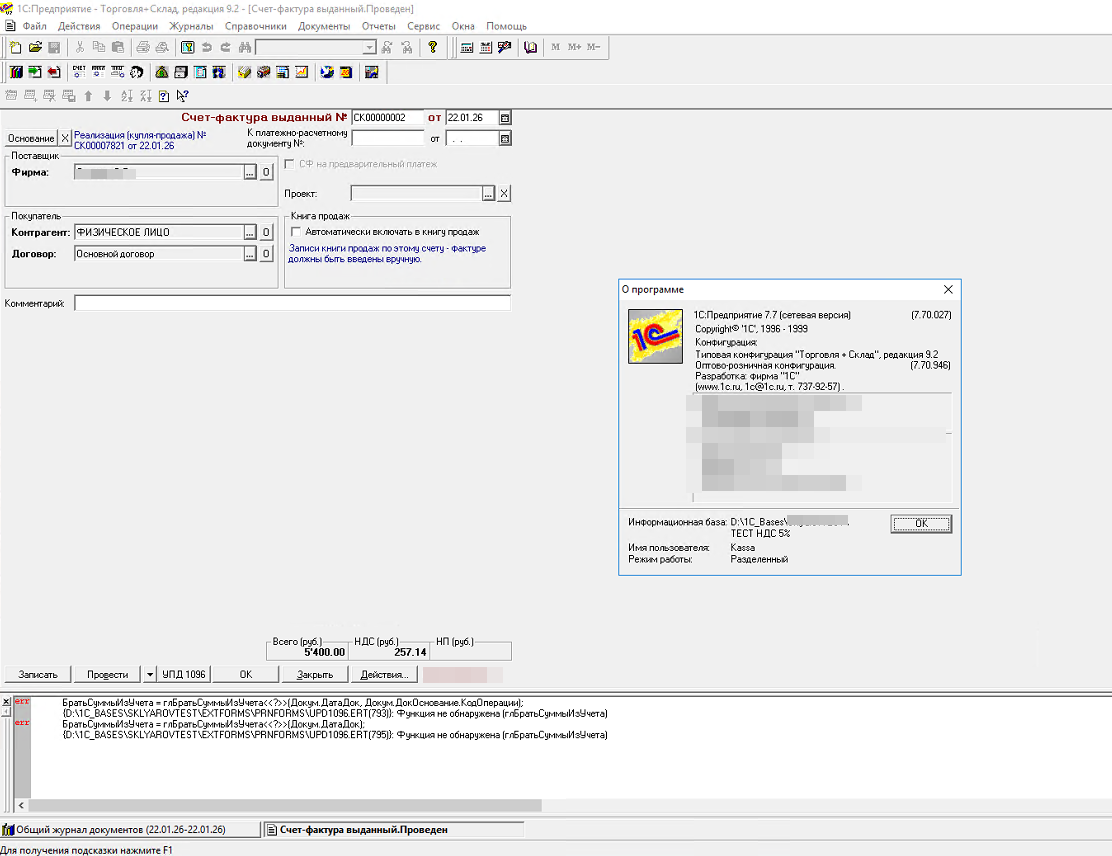Click the Комментарий input field
The image size is (1112, 856).
pyautogui.click(x=292, y=304)
